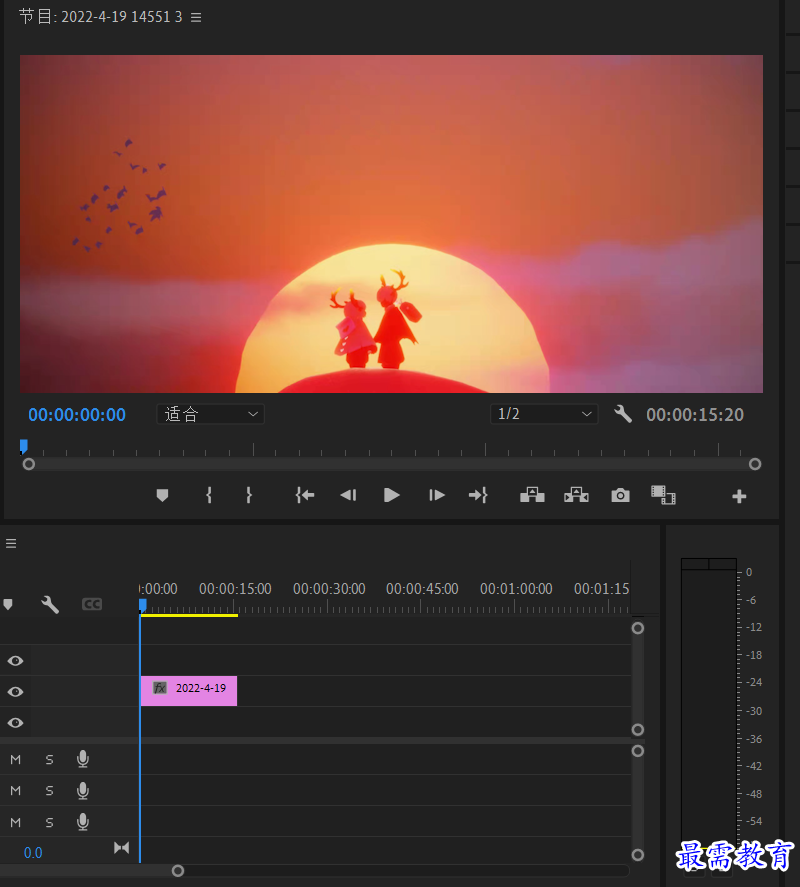Screen dimensions: 800x887
Task: Open the playback resolution dropdown 1/2
Action: pos(544,414)
